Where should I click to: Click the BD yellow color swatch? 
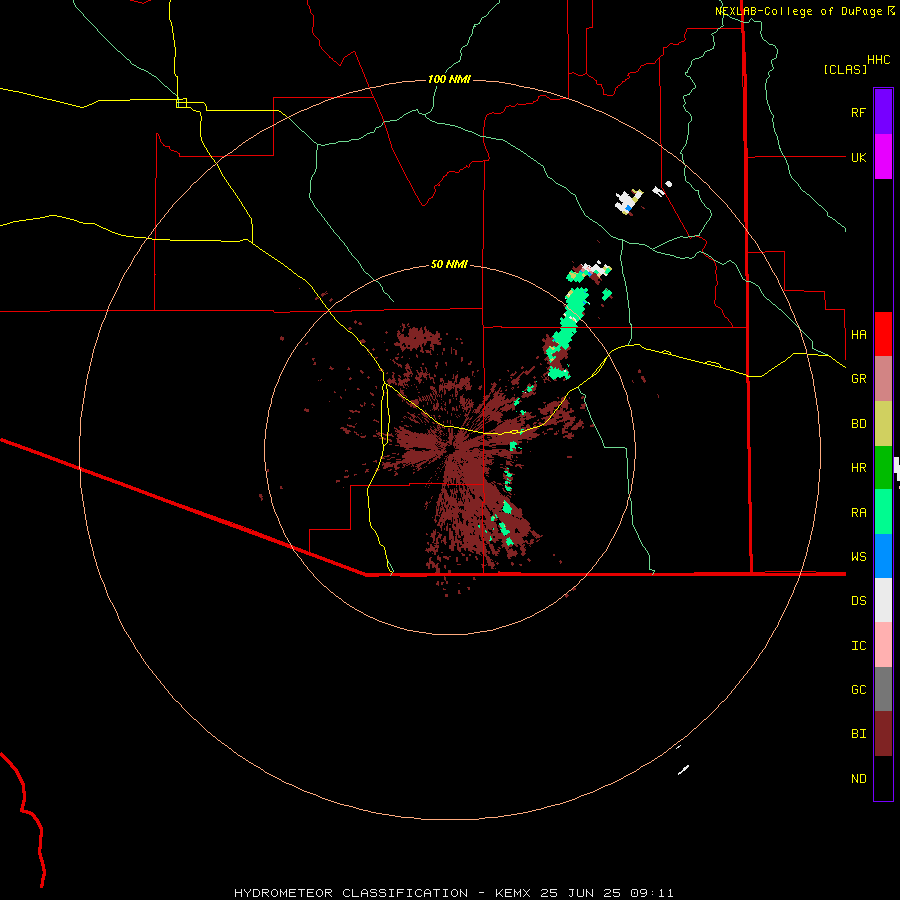883,424
